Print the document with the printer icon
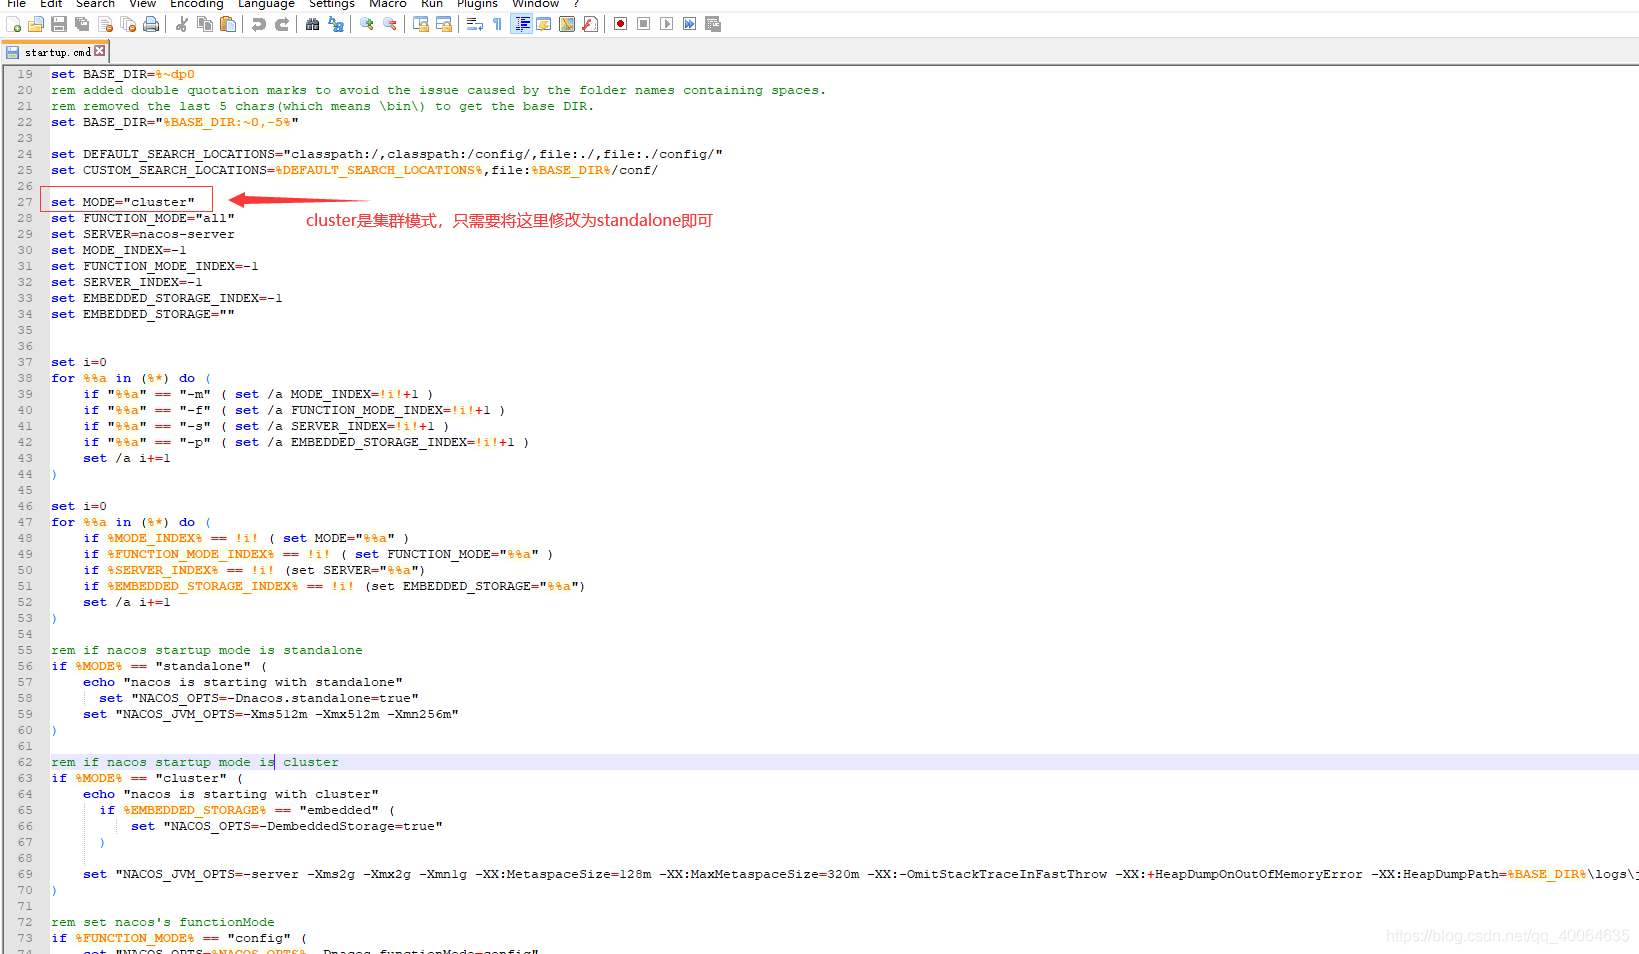 click(151, 24)
